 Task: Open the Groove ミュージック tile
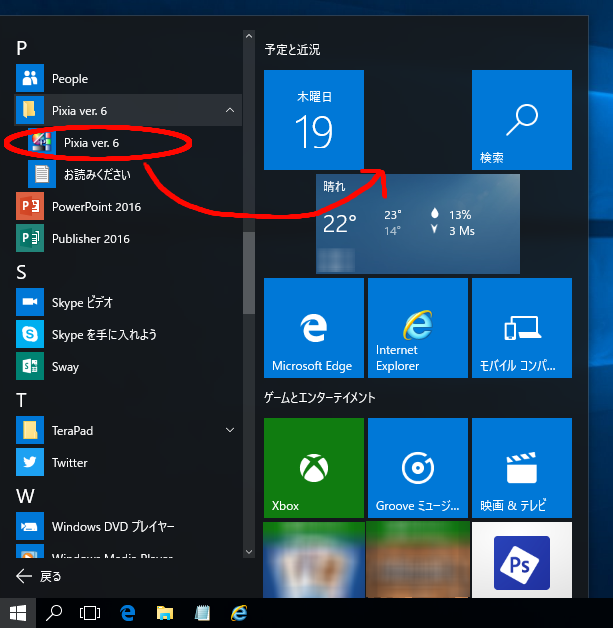click(x=418, y=468)
